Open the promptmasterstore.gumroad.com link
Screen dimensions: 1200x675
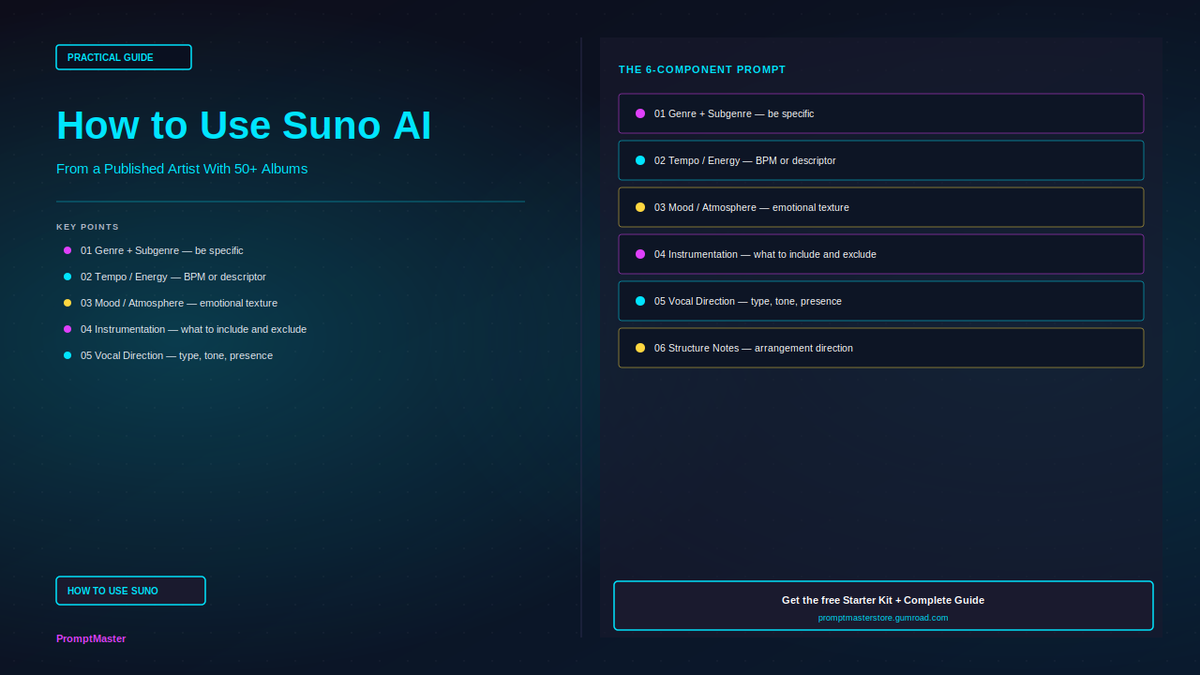point(883,618)
